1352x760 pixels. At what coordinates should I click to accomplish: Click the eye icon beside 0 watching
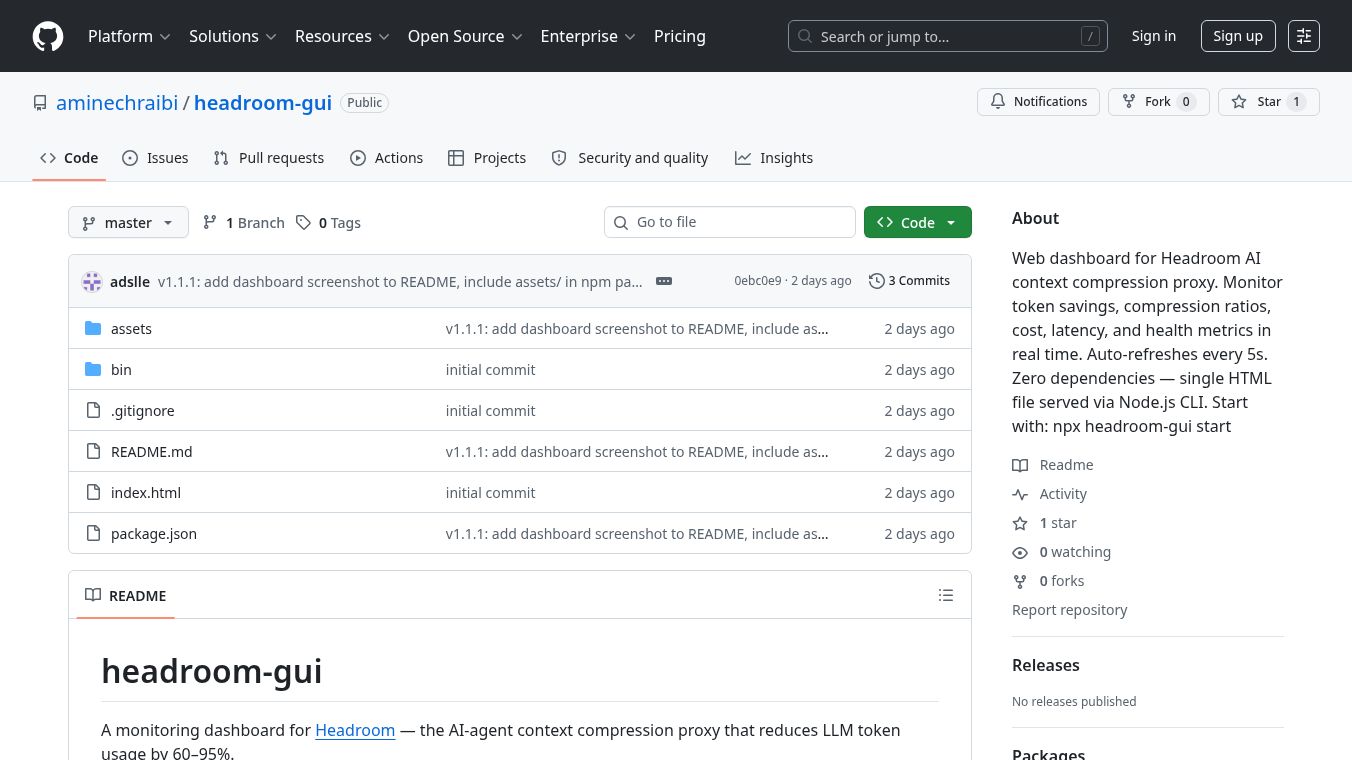coord(1020,553)
